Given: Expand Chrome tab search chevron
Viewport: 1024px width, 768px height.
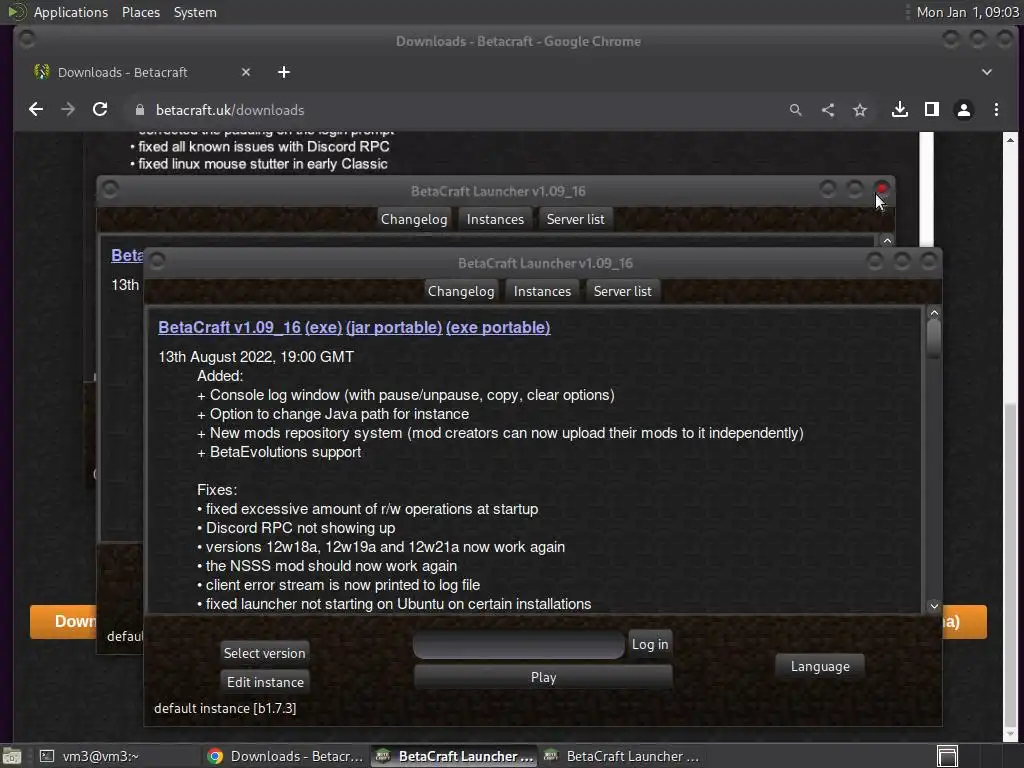Looking at the screenshot, I should pos(987,72).
